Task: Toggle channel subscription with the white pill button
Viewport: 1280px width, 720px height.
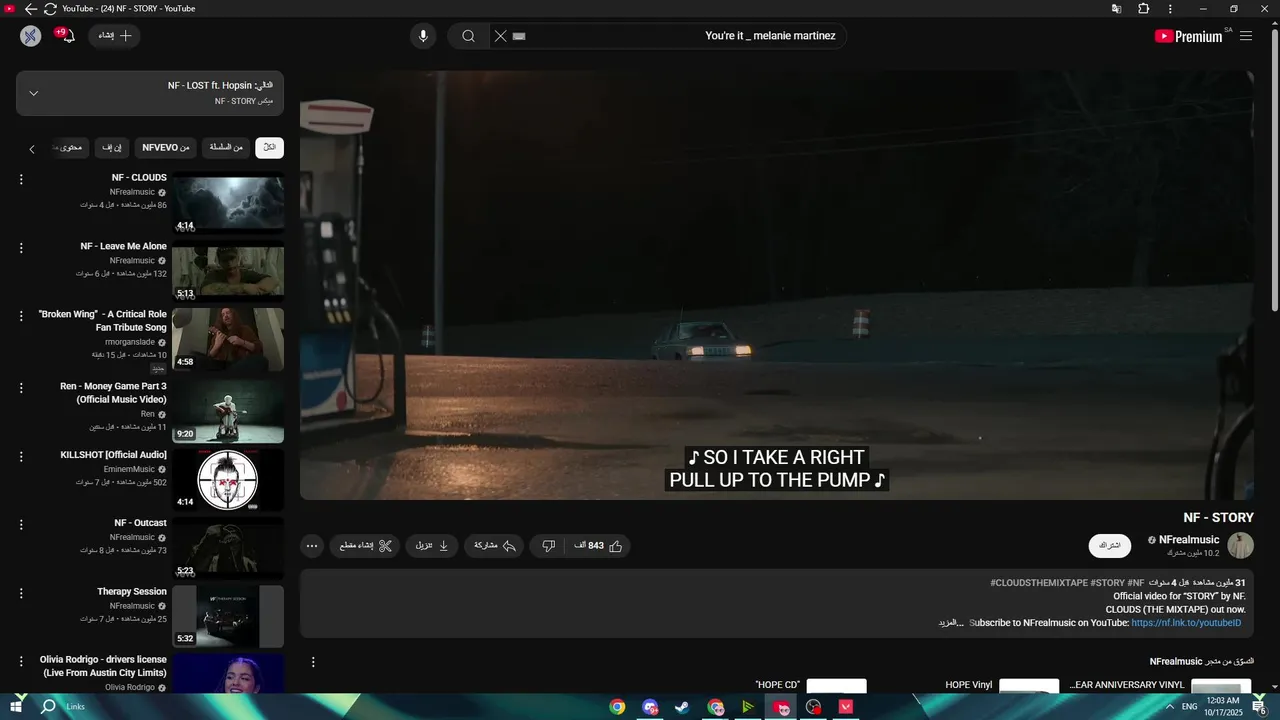Action: point(1110,546)
